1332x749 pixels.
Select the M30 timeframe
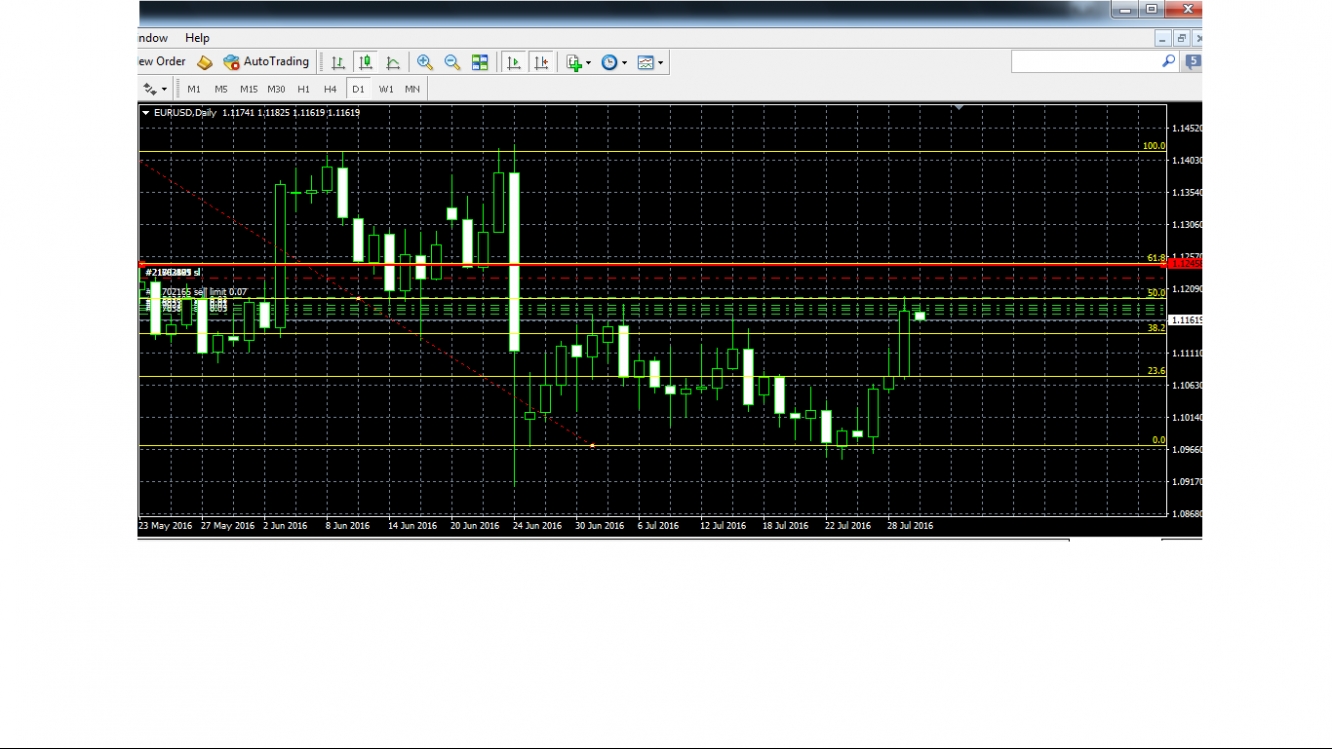pos(276,89)
